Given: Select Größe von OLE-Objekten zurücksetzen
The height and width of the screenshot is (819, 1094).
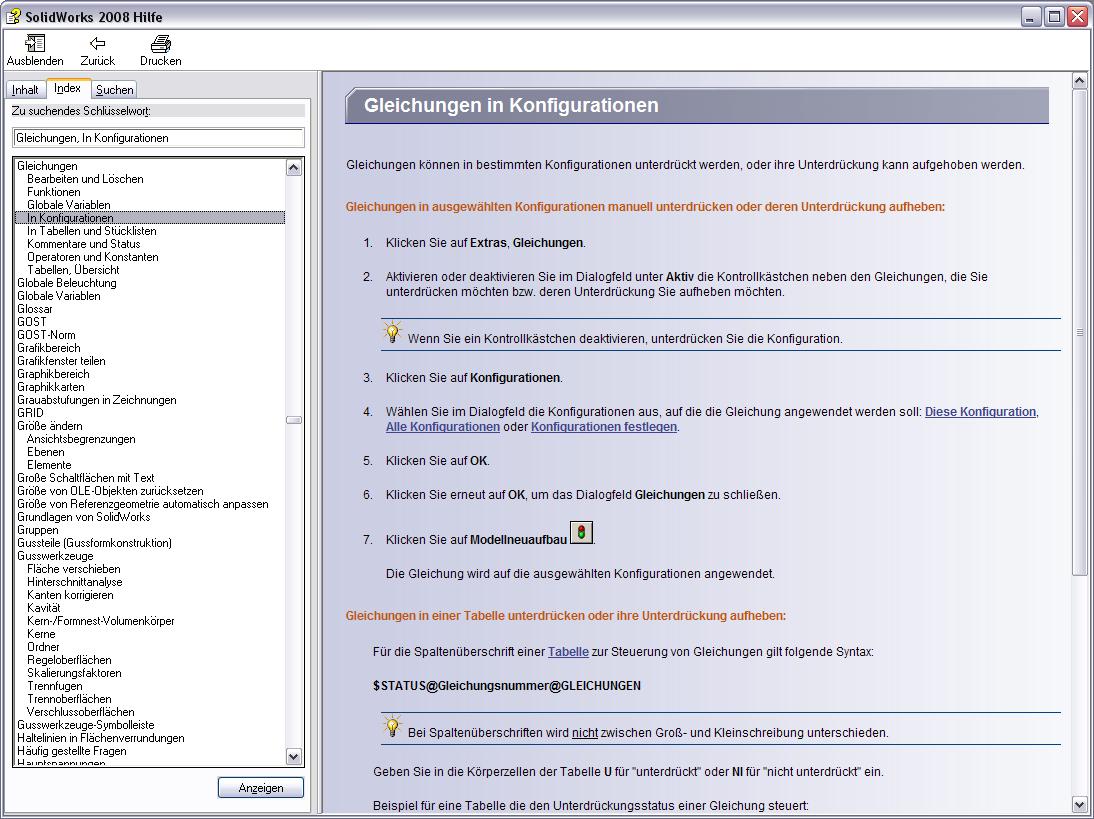Looking at the screenshot, I should (110, 491).
